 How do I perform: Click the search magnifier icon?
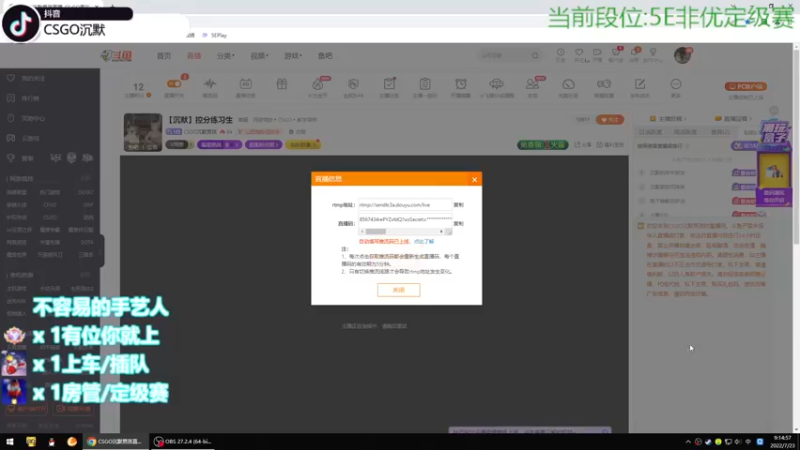point(535,55)
